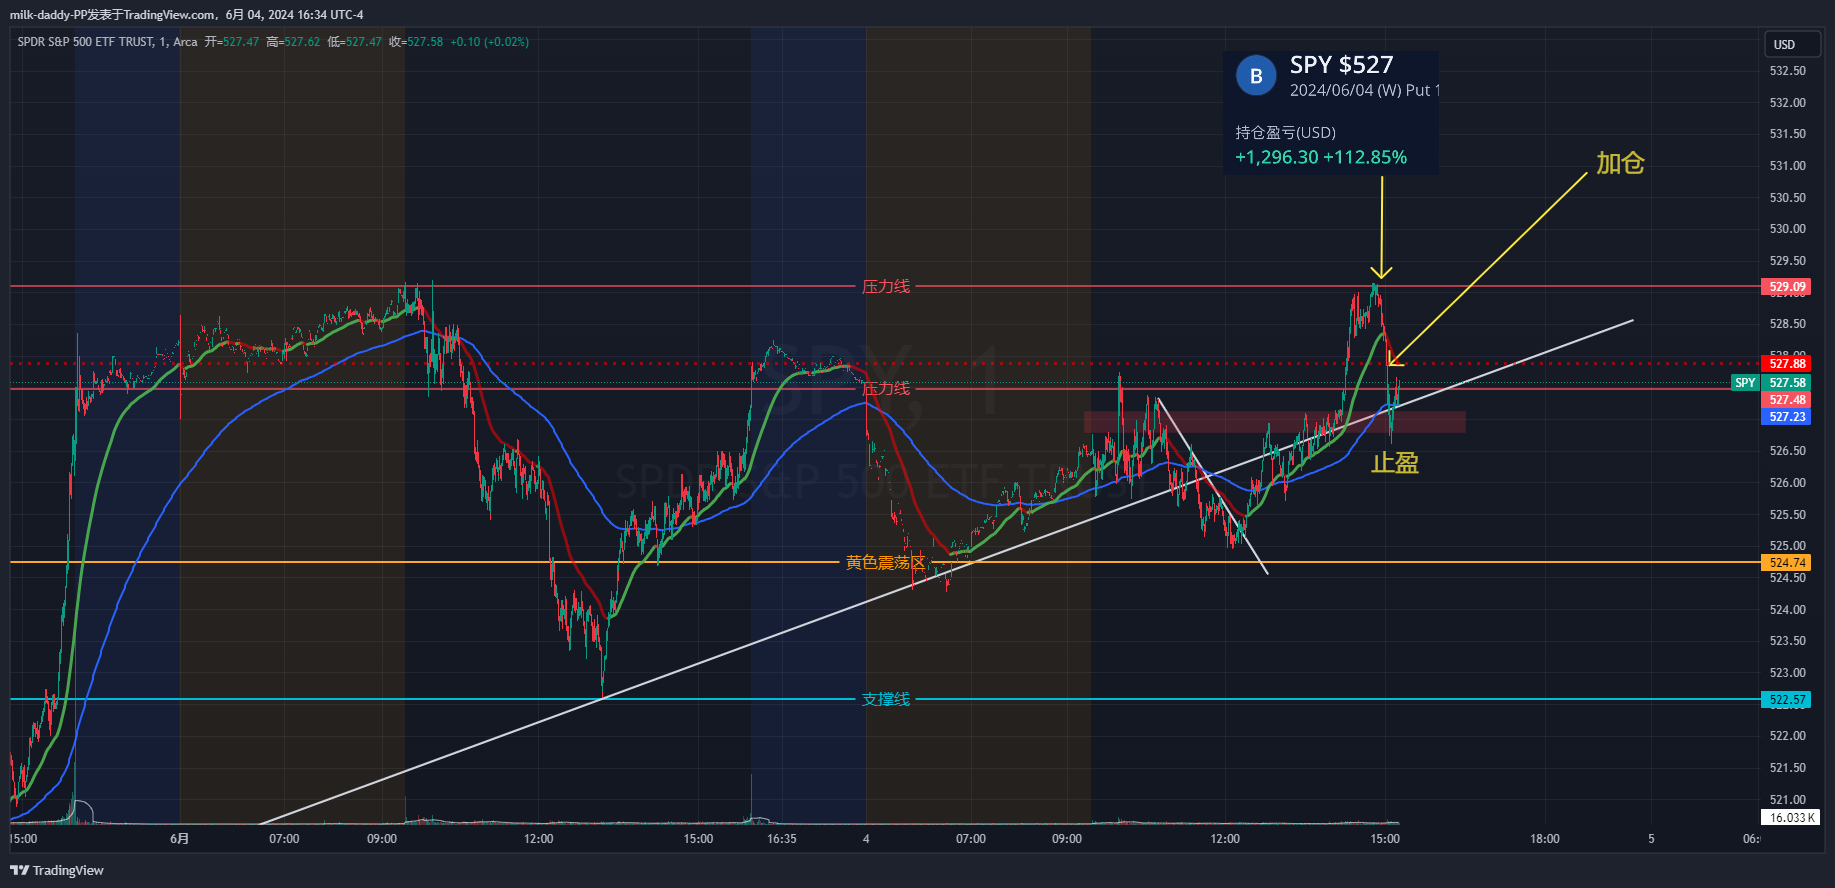Click the SPY $527 position card title
The image size is (1835, 888).
point(1341,65)
